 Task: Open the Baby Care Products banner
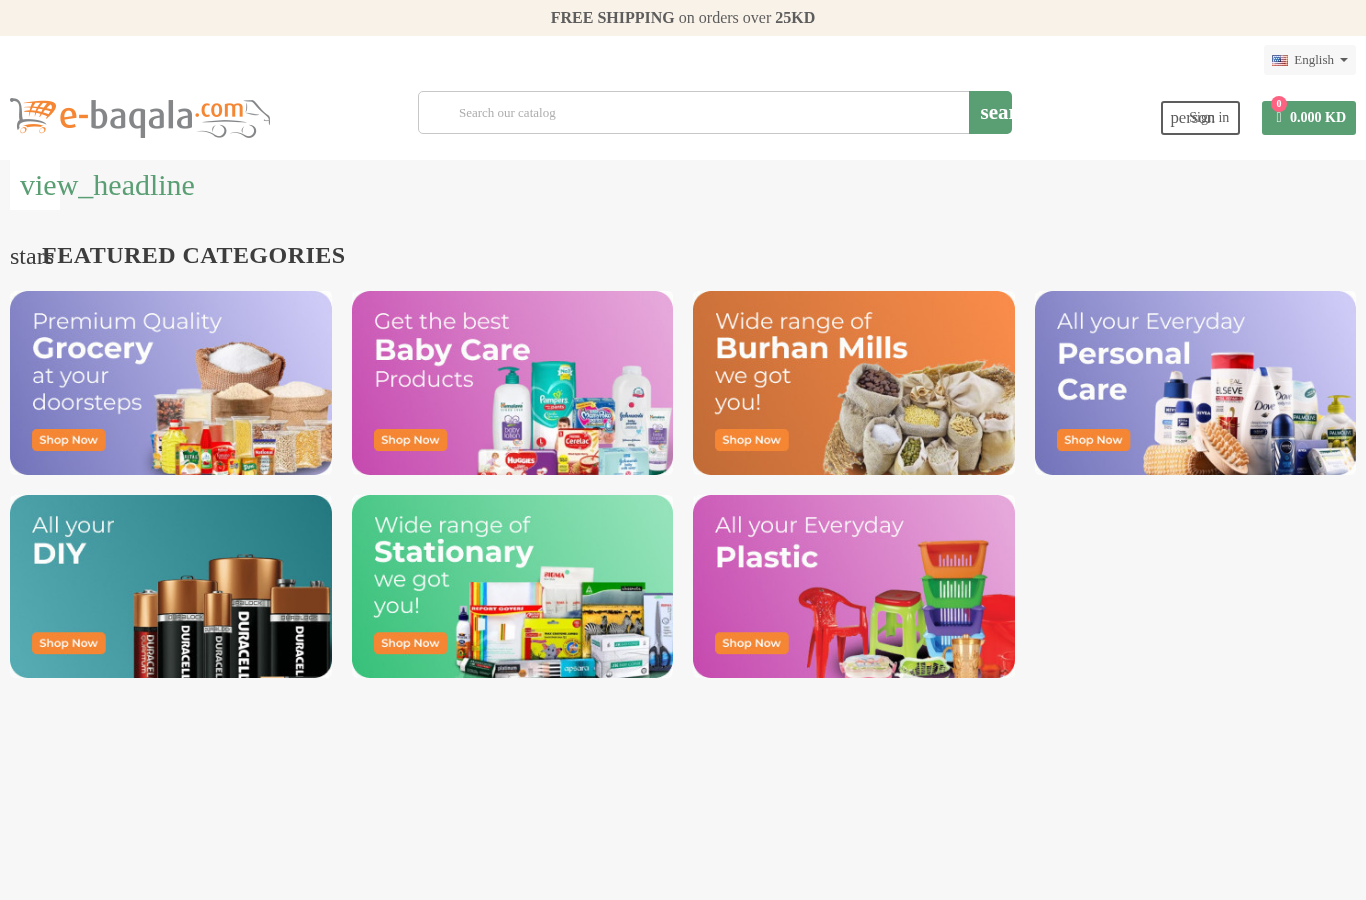point(512,383)
